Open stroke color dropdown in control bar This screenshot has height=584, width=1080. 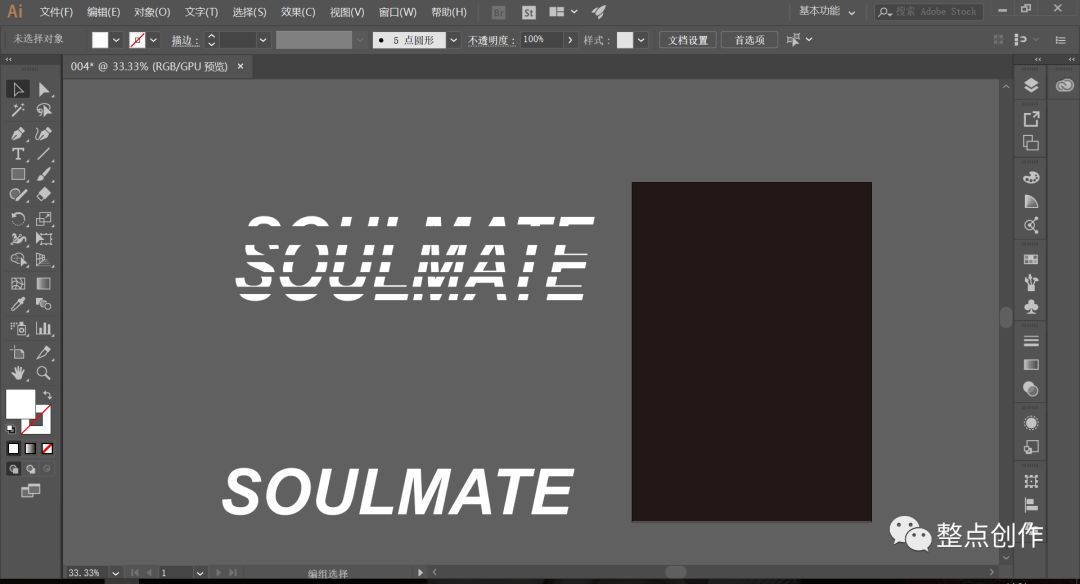(x=153, y=40)
